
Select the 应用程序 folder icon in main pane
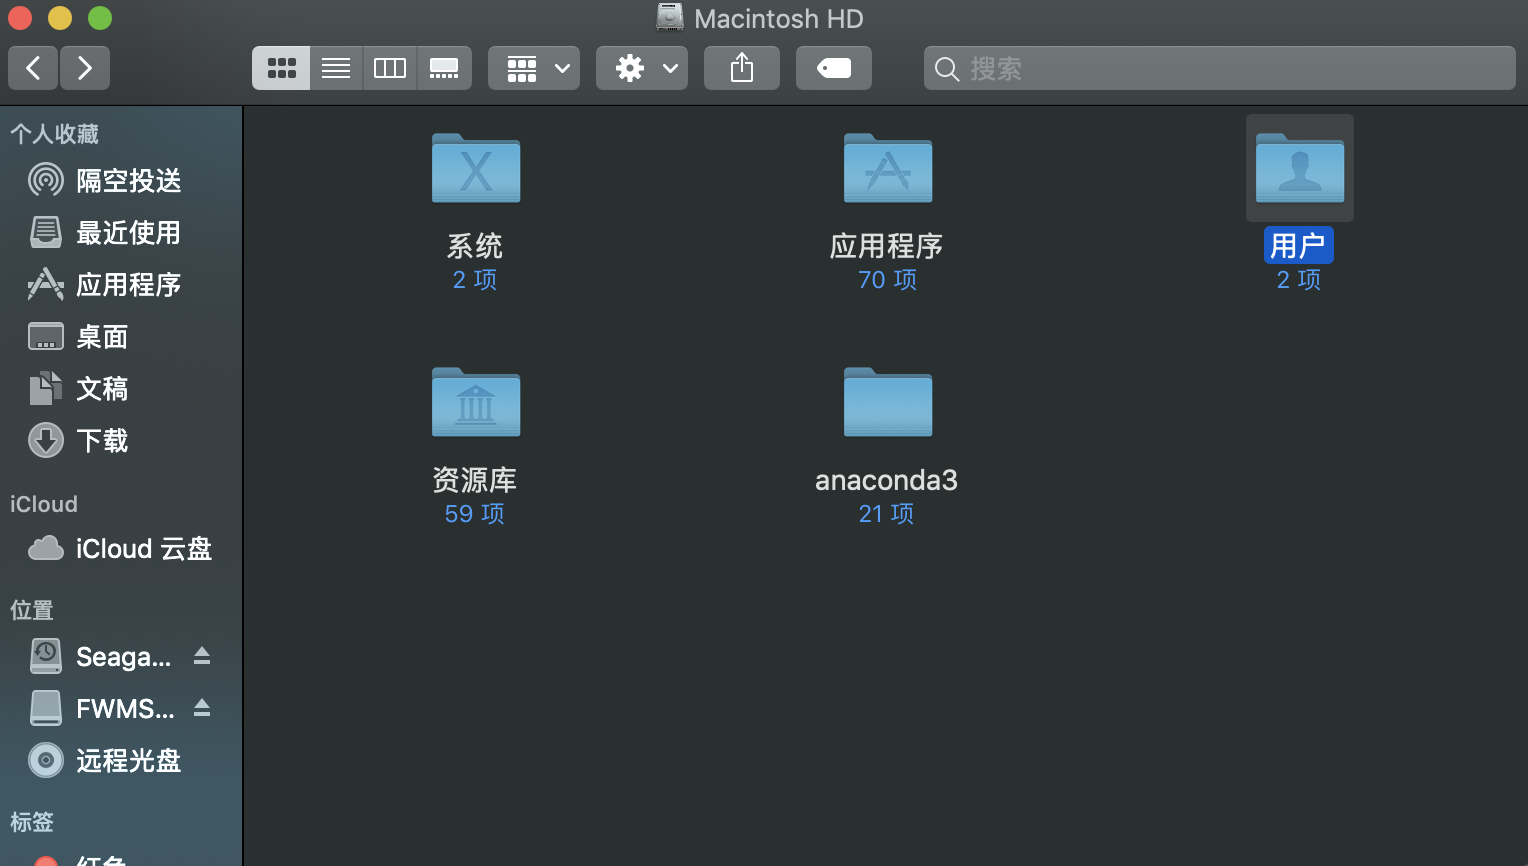tap(888, 169)
